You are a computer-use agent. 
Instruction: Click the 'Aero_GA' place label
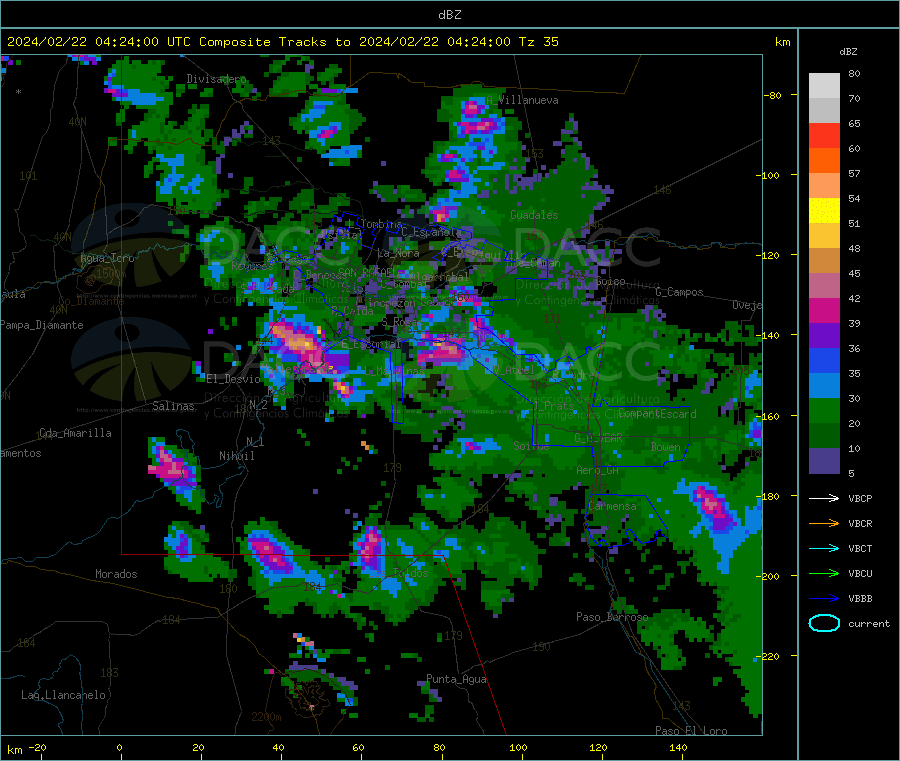coord(597,470)
